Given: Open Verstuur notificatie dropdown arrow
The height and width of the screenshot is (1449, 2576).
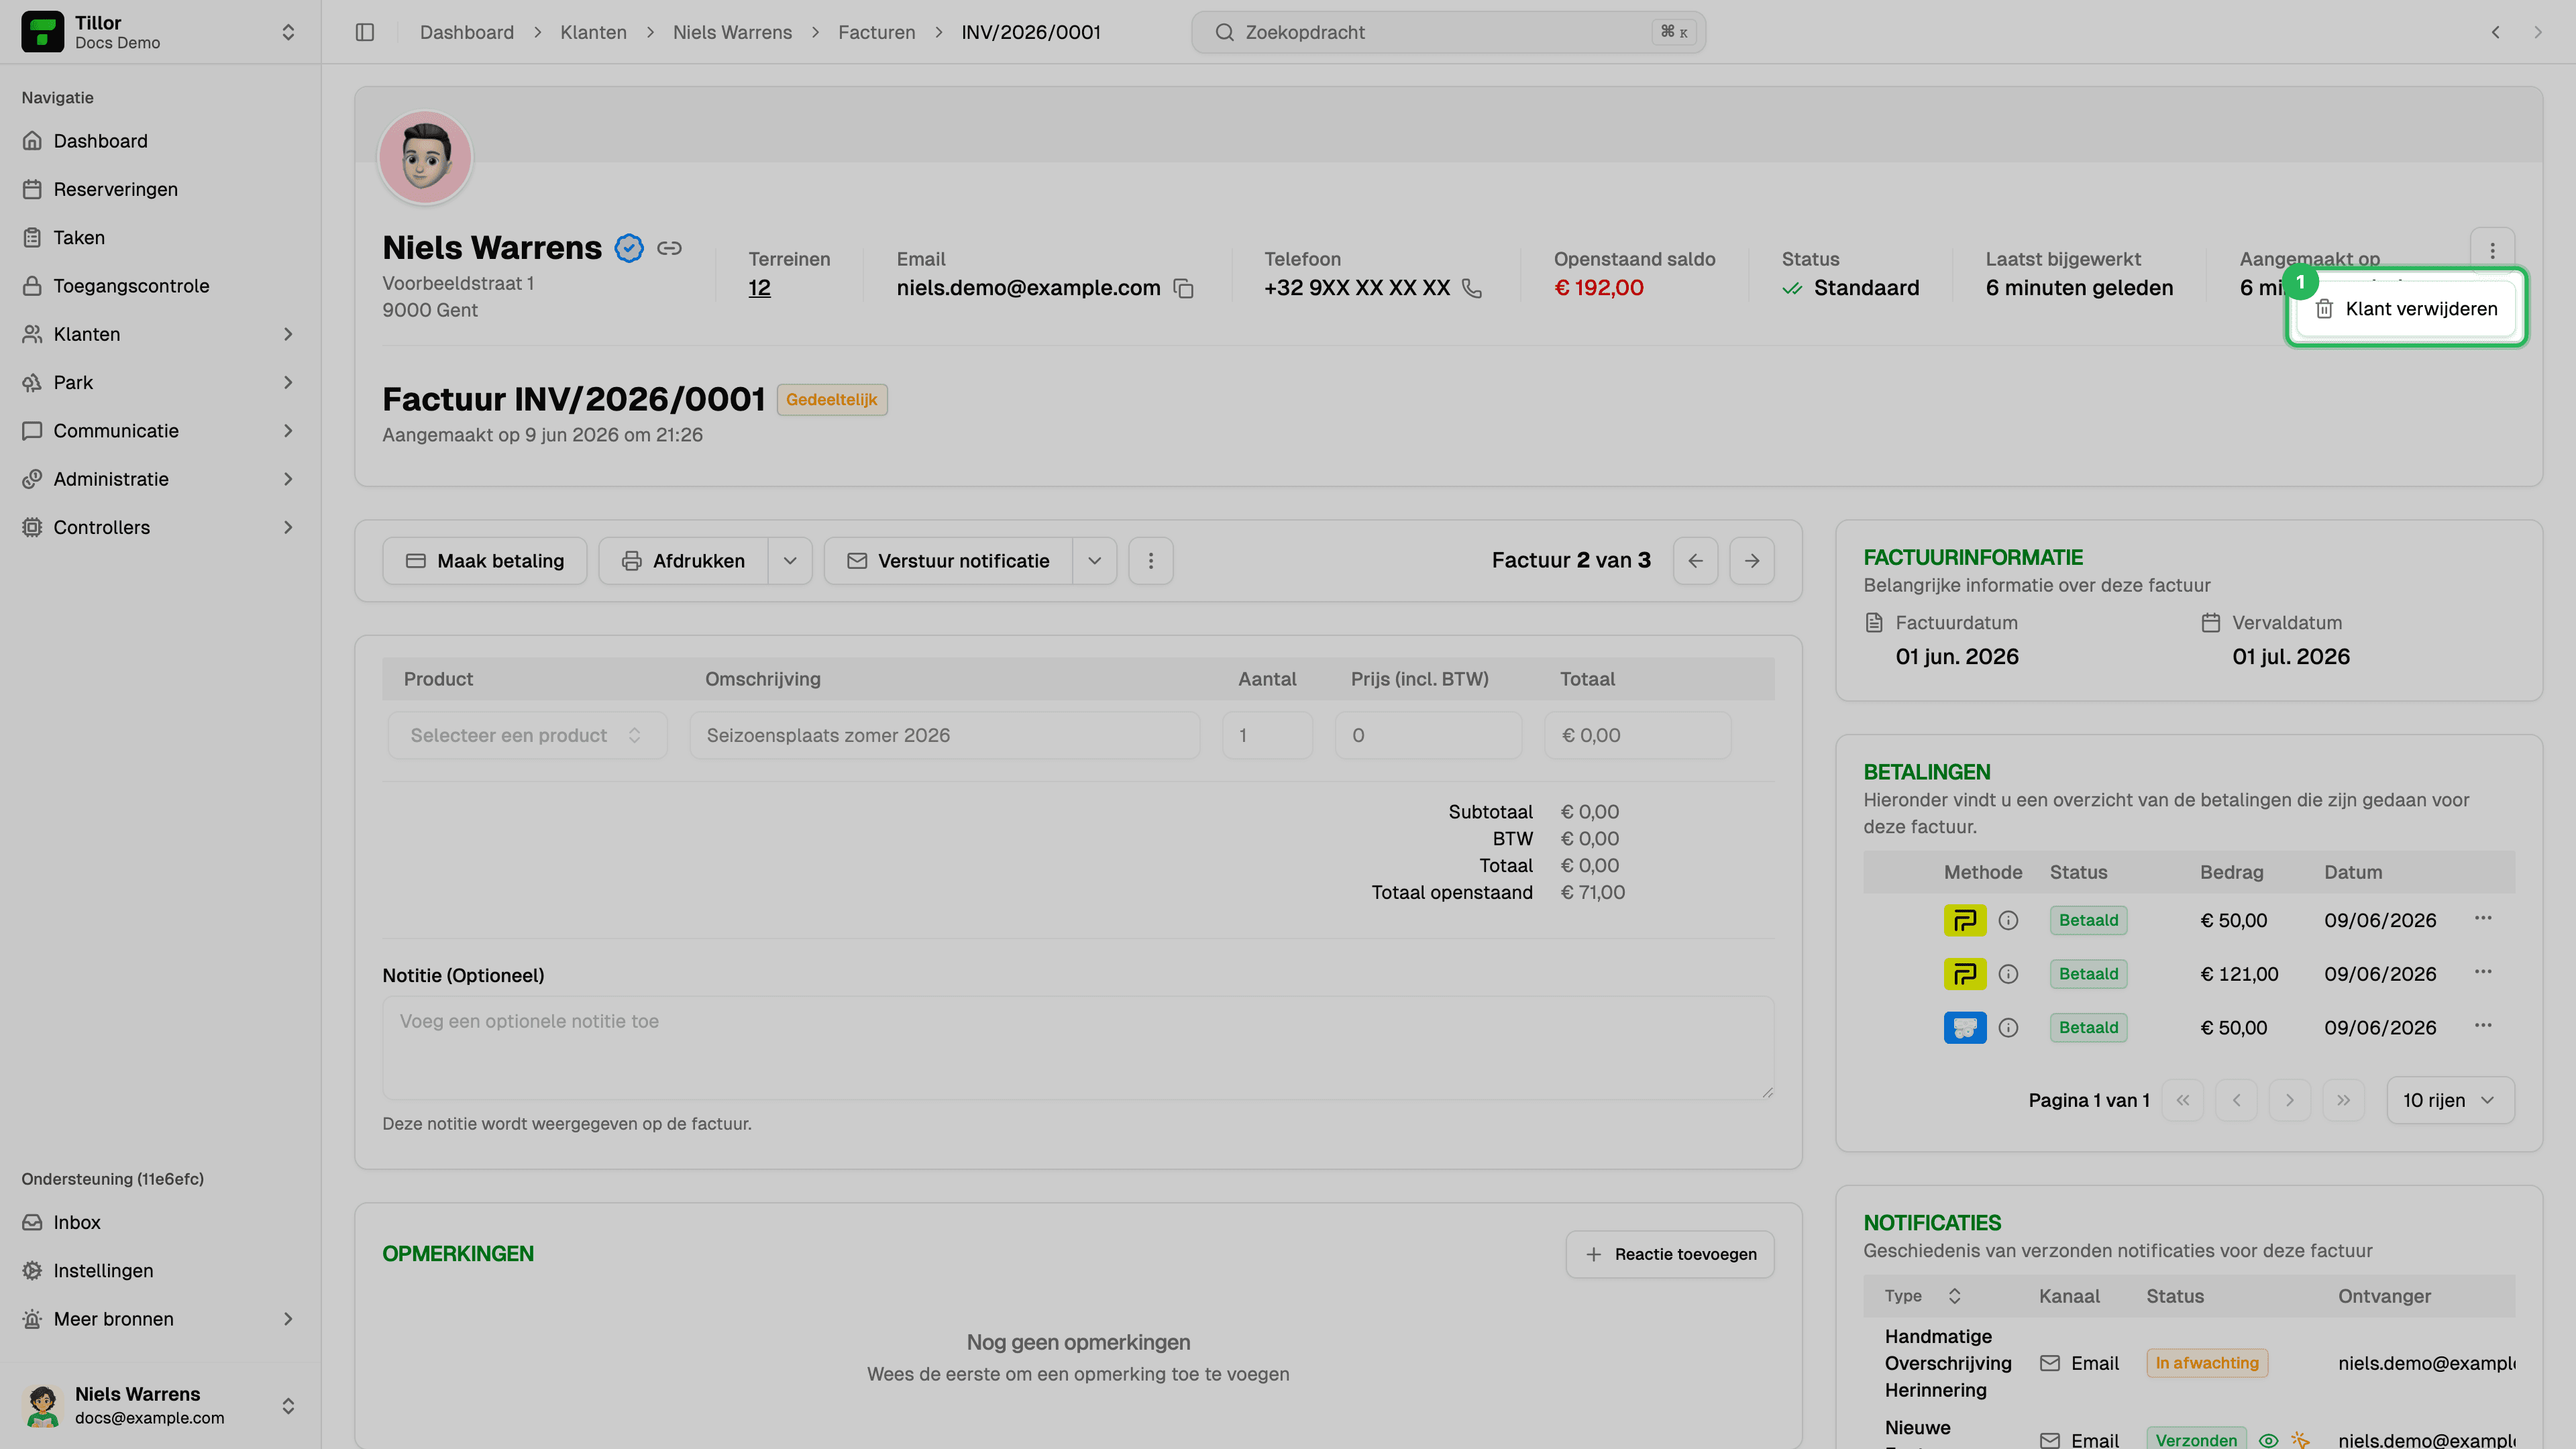Looking at the screenshot, I should click(x=1095, y=561).
